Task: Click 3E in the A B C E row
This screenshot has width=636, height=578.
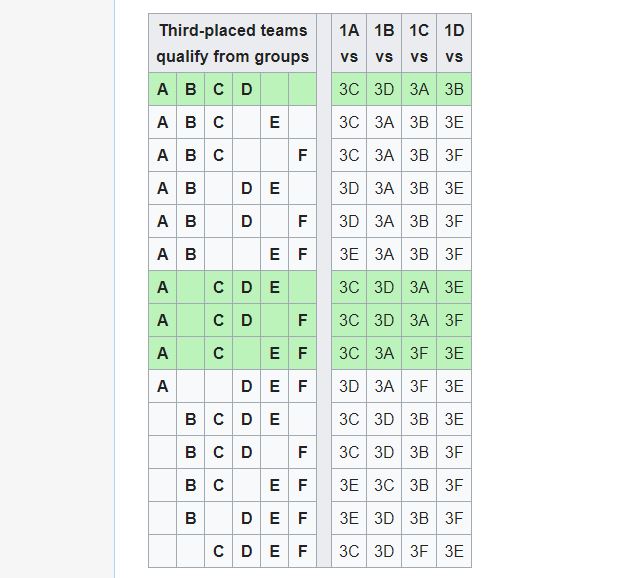Action: click(x=454, y=122)
